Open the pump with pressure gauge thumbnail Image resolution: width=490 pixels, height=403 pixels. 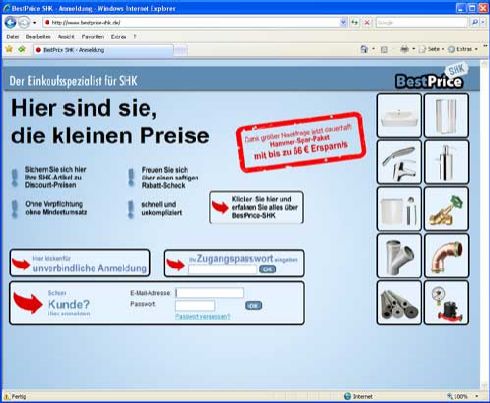(x=446, y=302)
